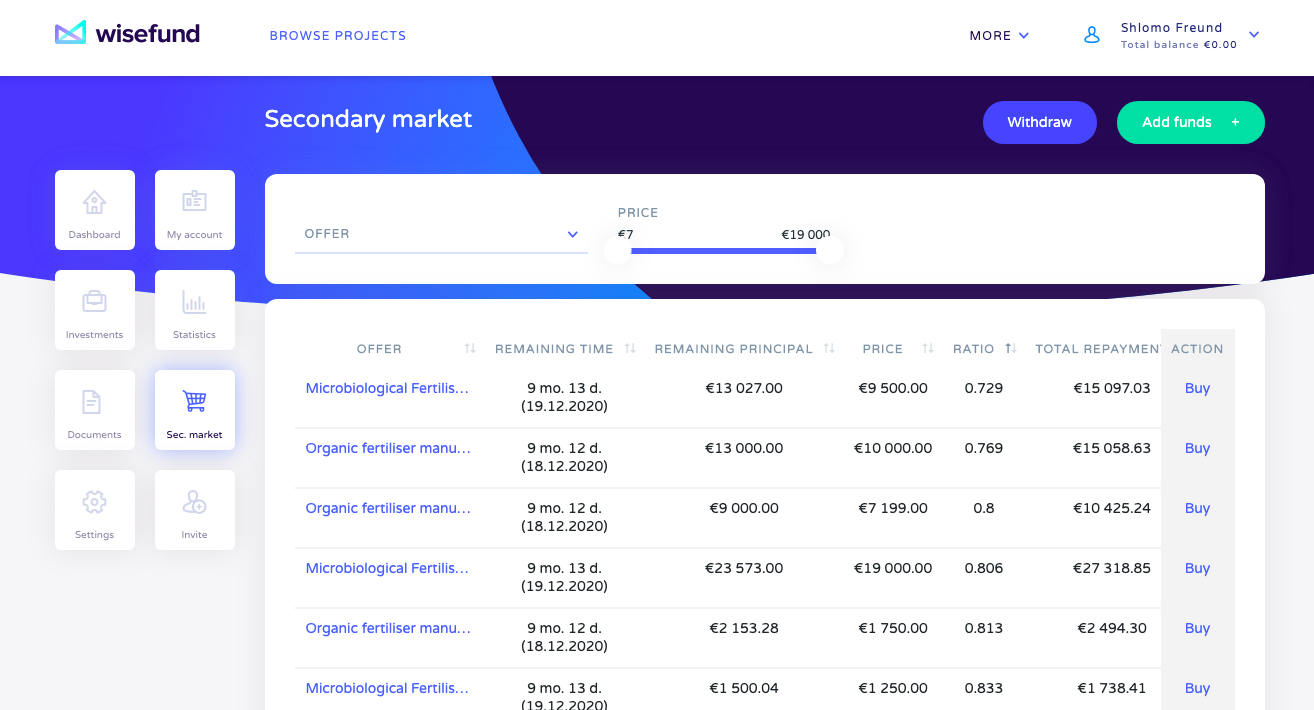1314x710 pixels.
Task: Open the Statistics tile
Action: tap(195, 310)
